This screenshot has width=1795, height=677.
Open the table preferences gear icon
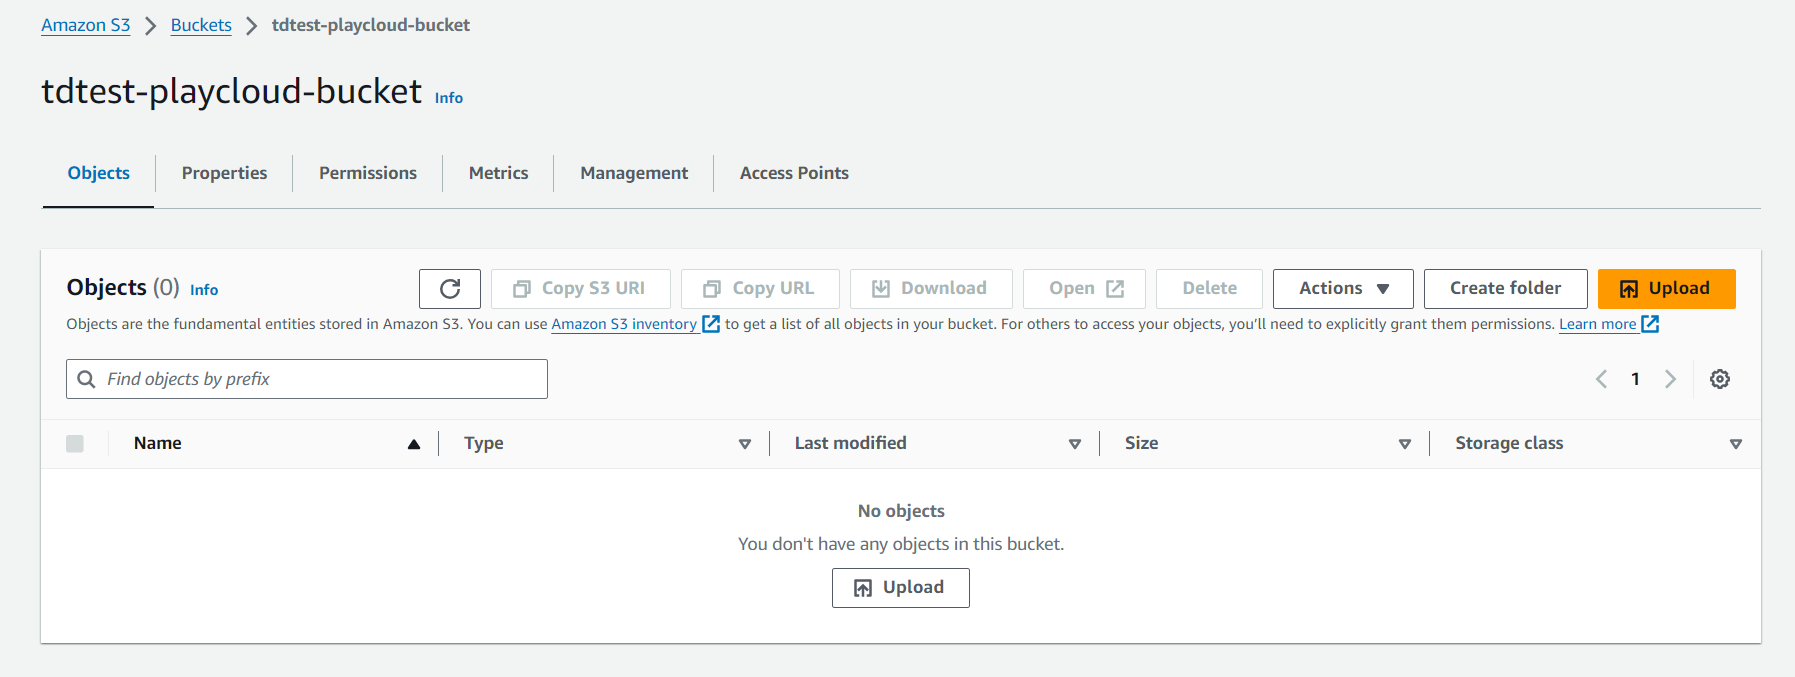coord(1719,379)
